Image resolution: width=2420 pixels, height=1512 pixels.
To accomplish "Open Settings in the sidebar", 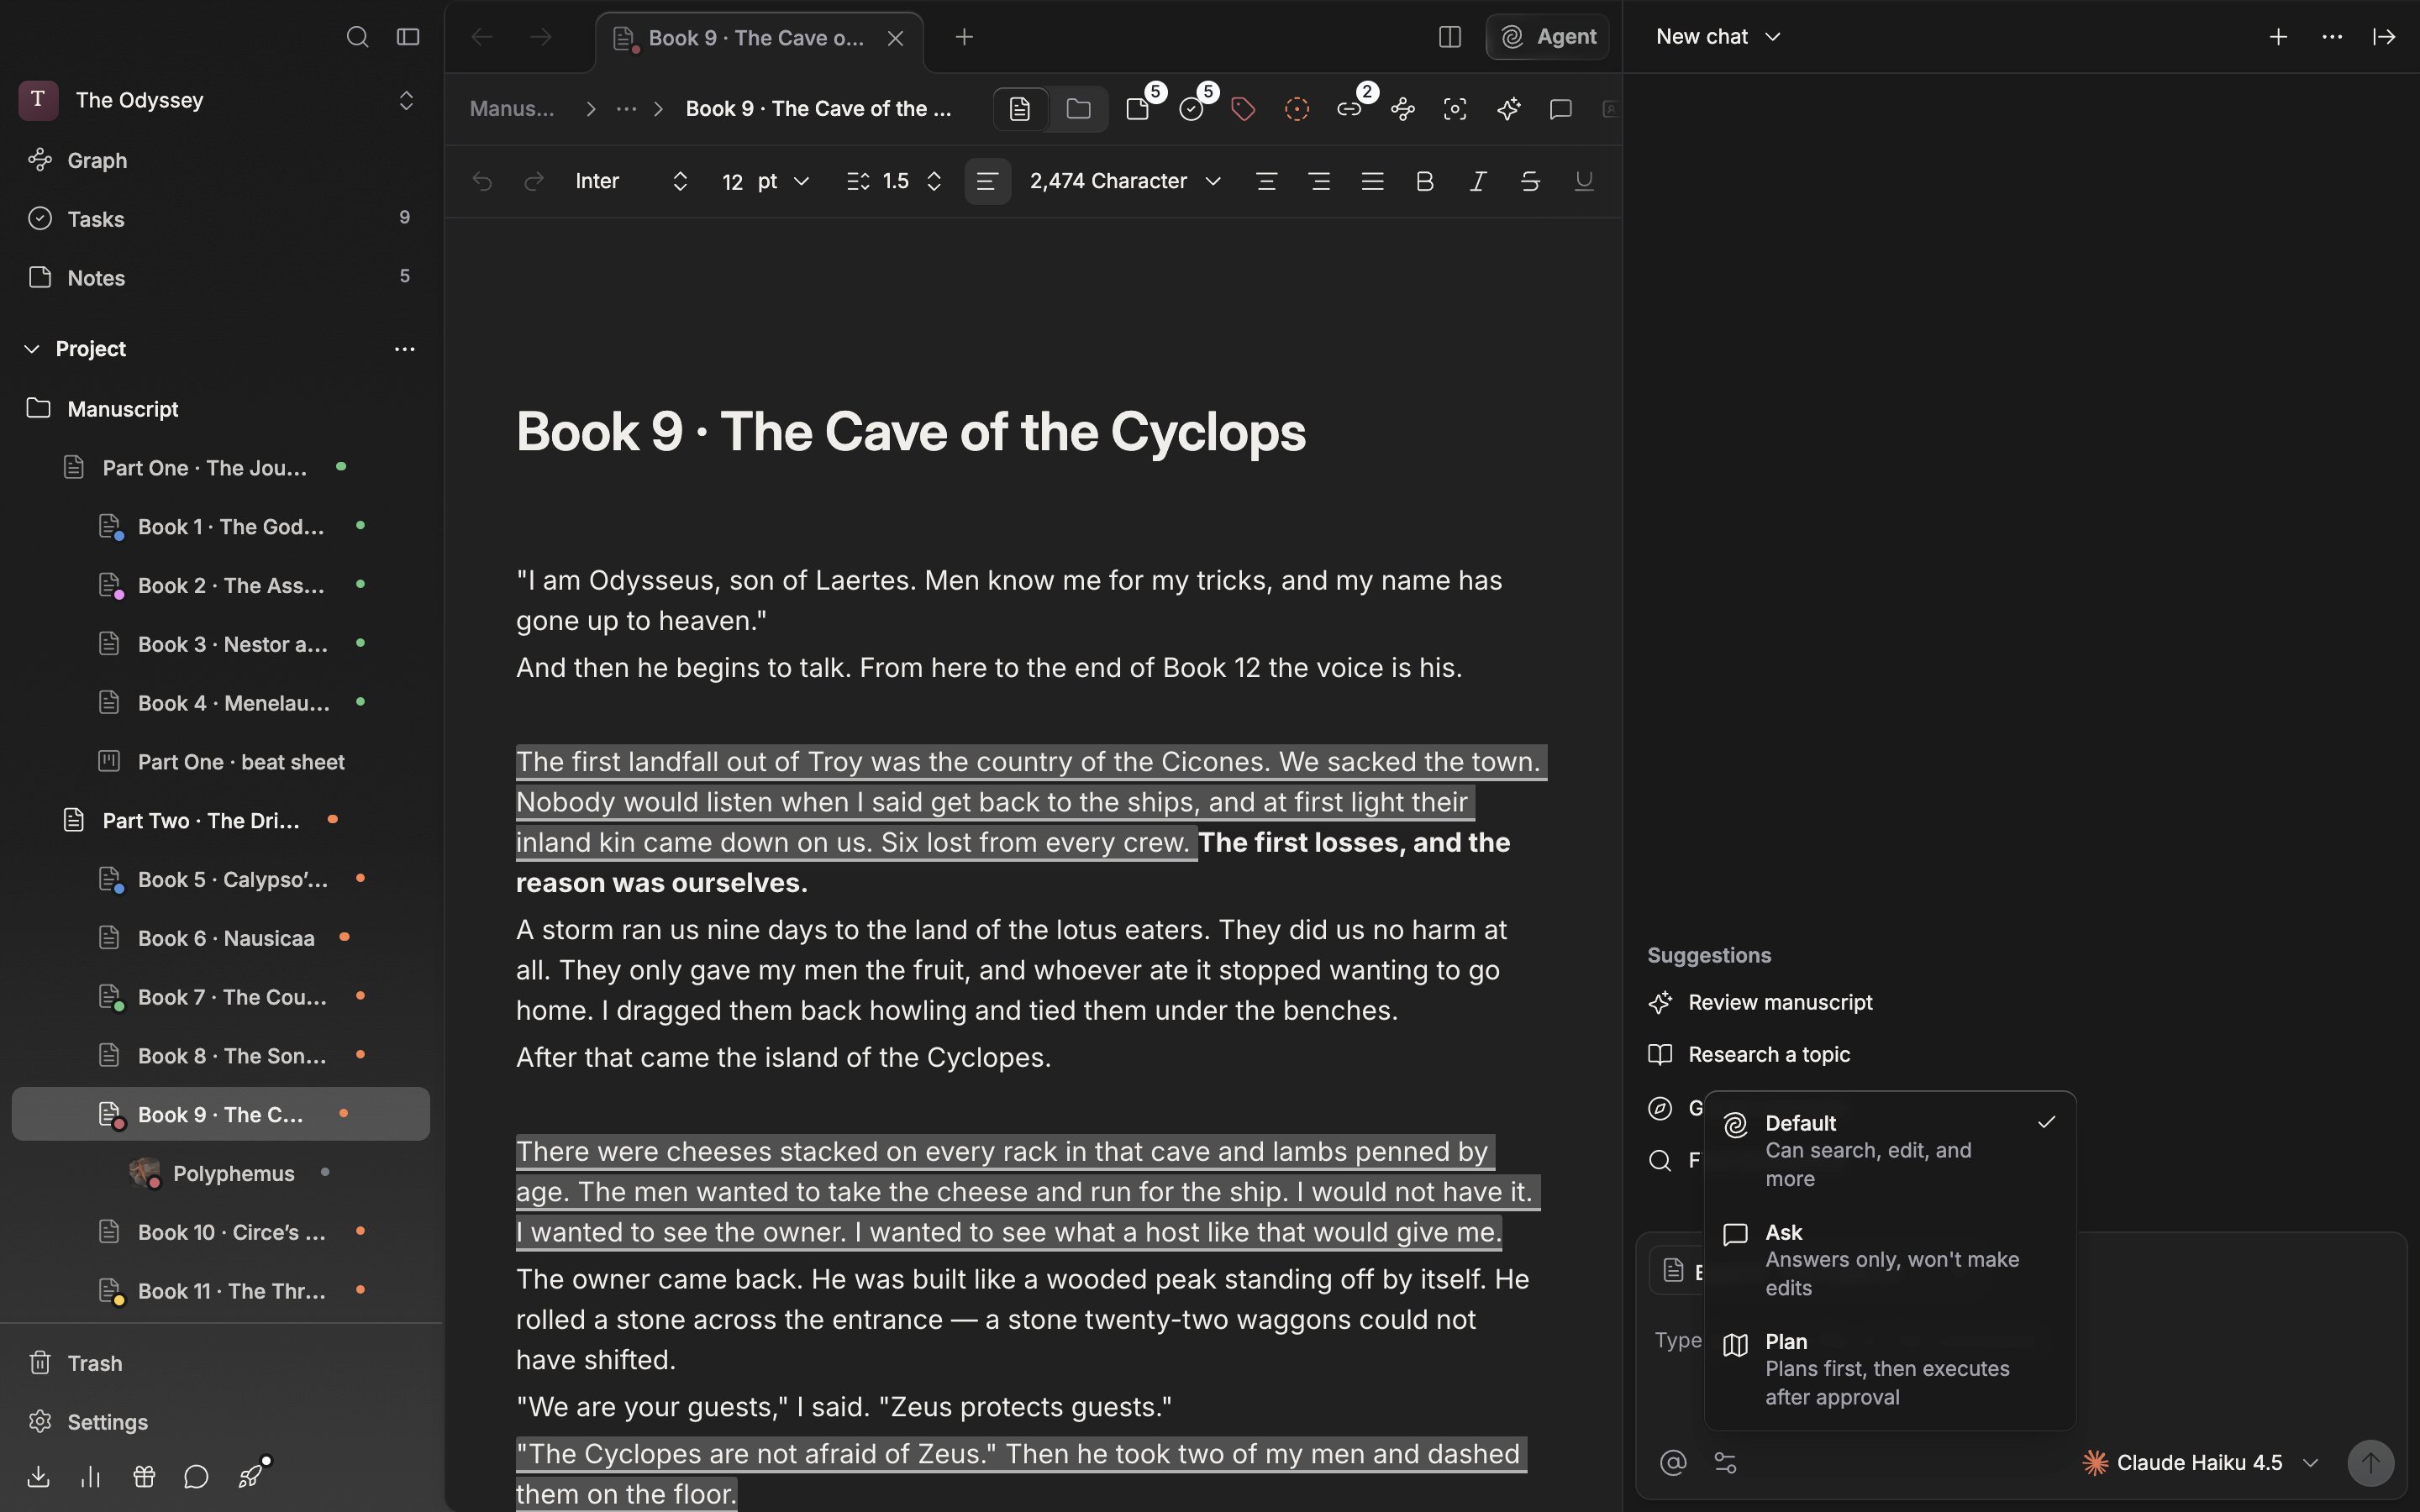I will [x=220, y=1422].
